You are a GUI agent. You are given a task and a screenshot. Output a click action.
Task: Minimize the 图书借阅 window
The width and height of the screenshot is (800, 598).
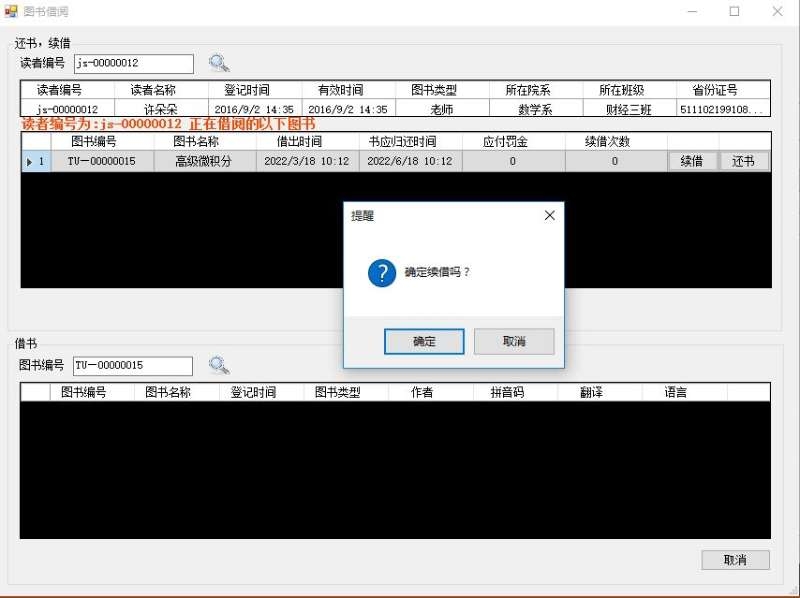pos(692,11)
